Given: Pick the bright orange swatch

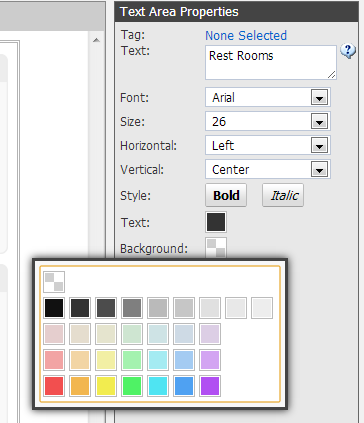Looking at the screenshot, I should pyautogui.click(x=80, y=386).
